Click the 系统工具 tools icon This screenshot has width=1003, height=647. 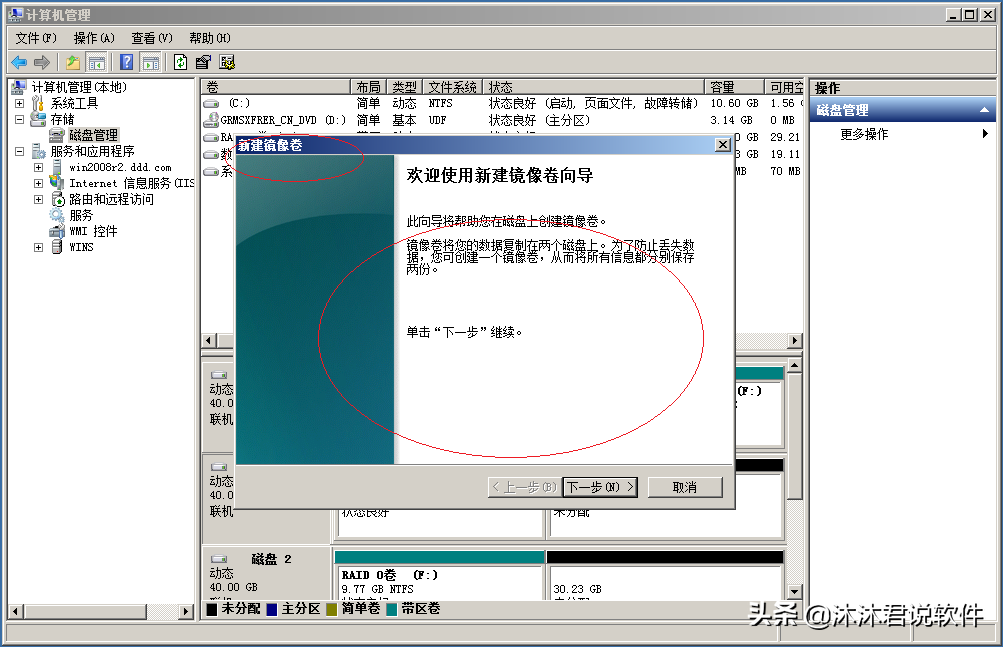(38, 103)
